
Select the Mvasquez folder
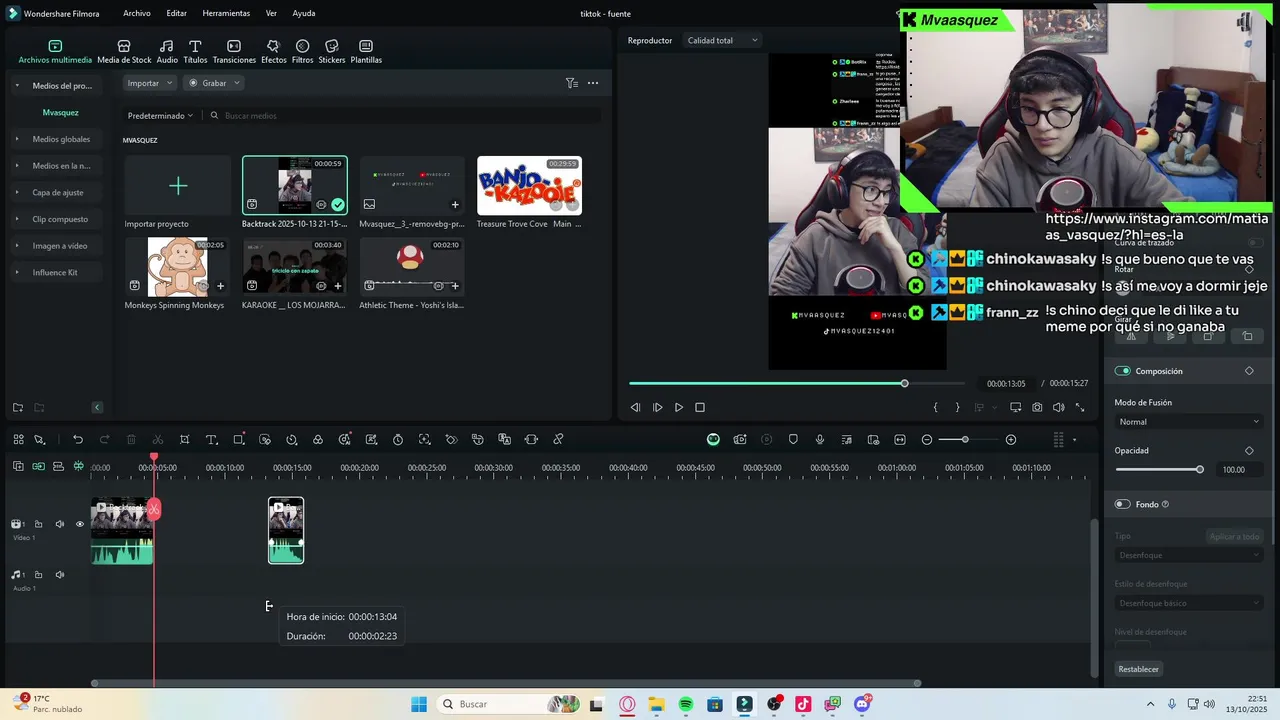[60, 113]
